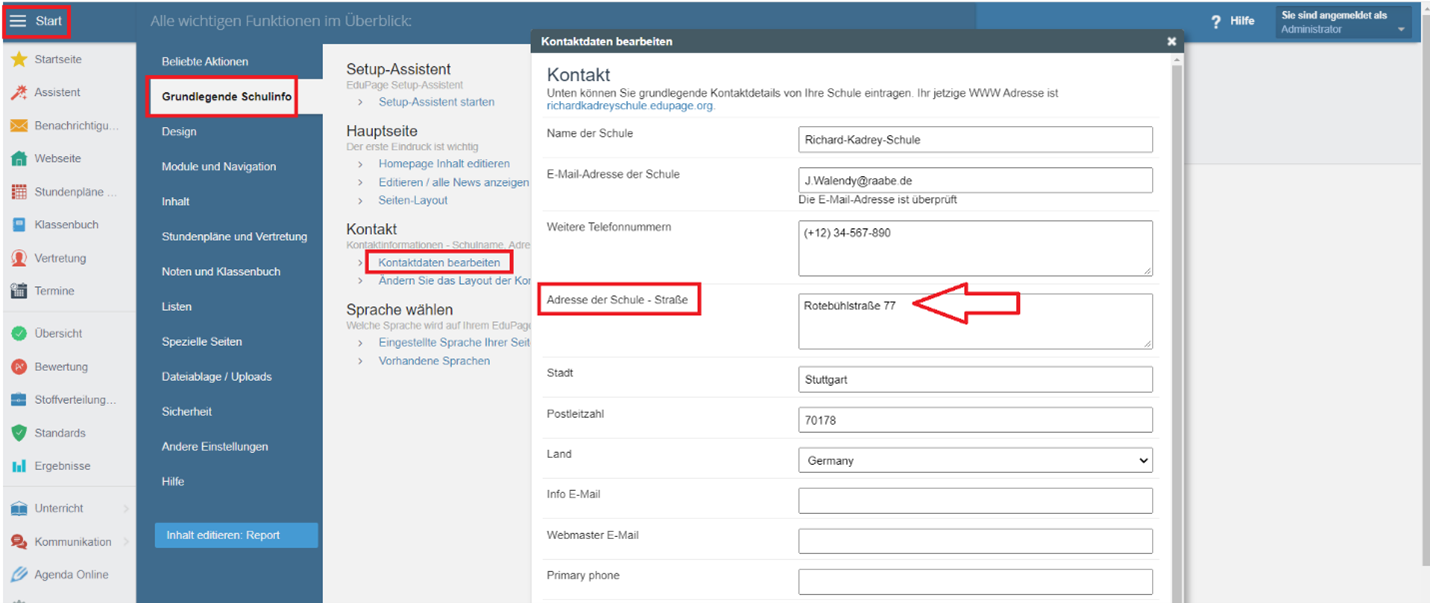1430x603 pixels.
Task: Click the Stundenpläne grid icon
Action: 18,192
